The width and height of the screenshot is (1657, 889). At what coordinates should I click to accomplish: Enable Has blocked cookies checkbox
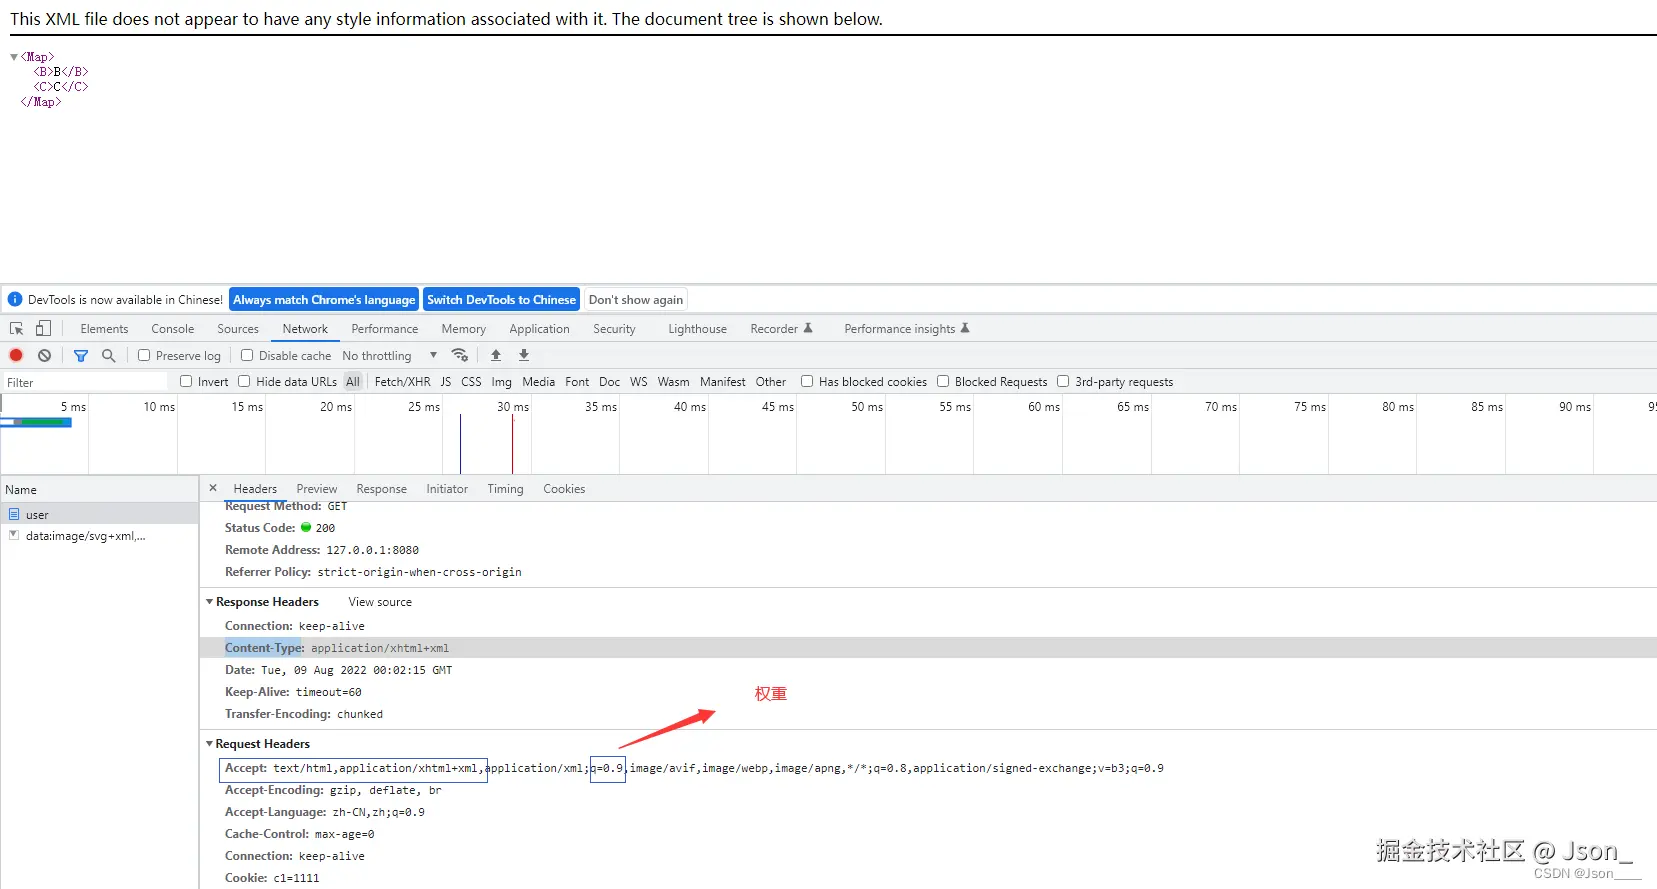pyautogui.click(x=807, y=381)
